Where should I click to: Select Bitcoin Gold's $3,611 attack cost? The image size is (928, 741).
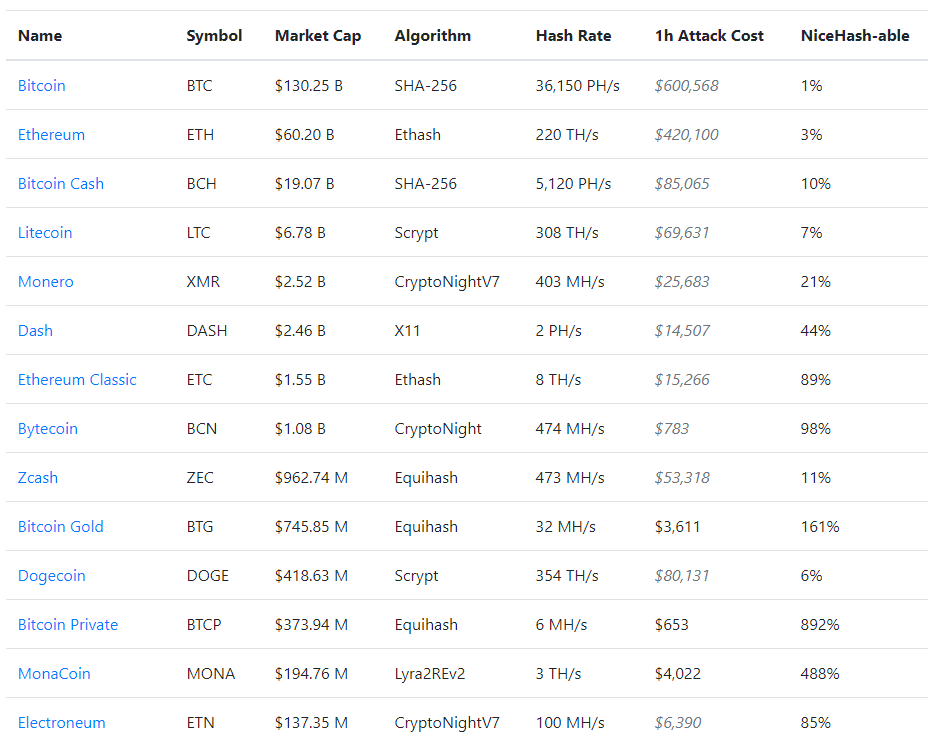[x=677, y=527]
